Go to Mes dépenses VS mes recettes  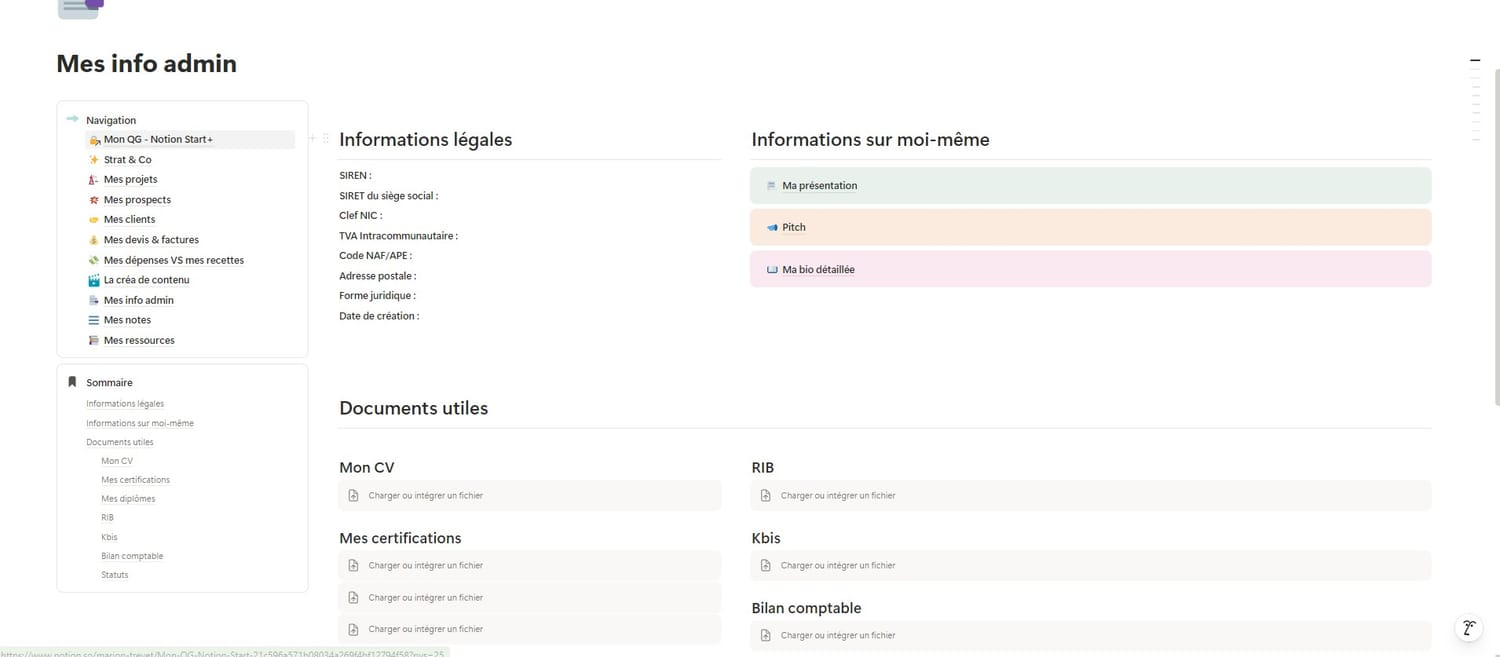point(173,260)
